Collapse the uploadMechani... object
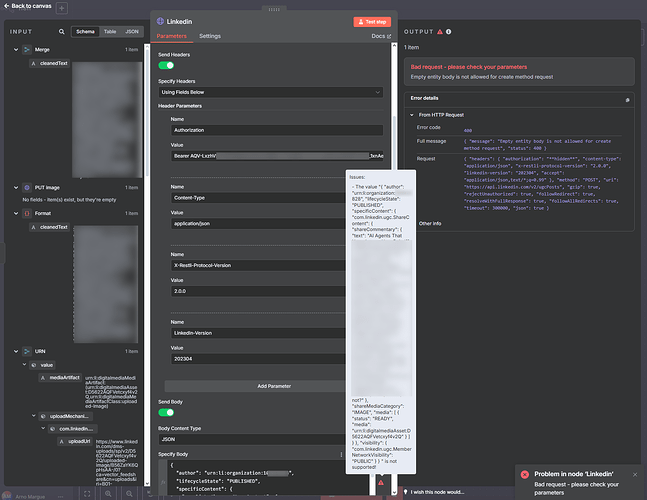The image size is (647, 500). [33, 416]
